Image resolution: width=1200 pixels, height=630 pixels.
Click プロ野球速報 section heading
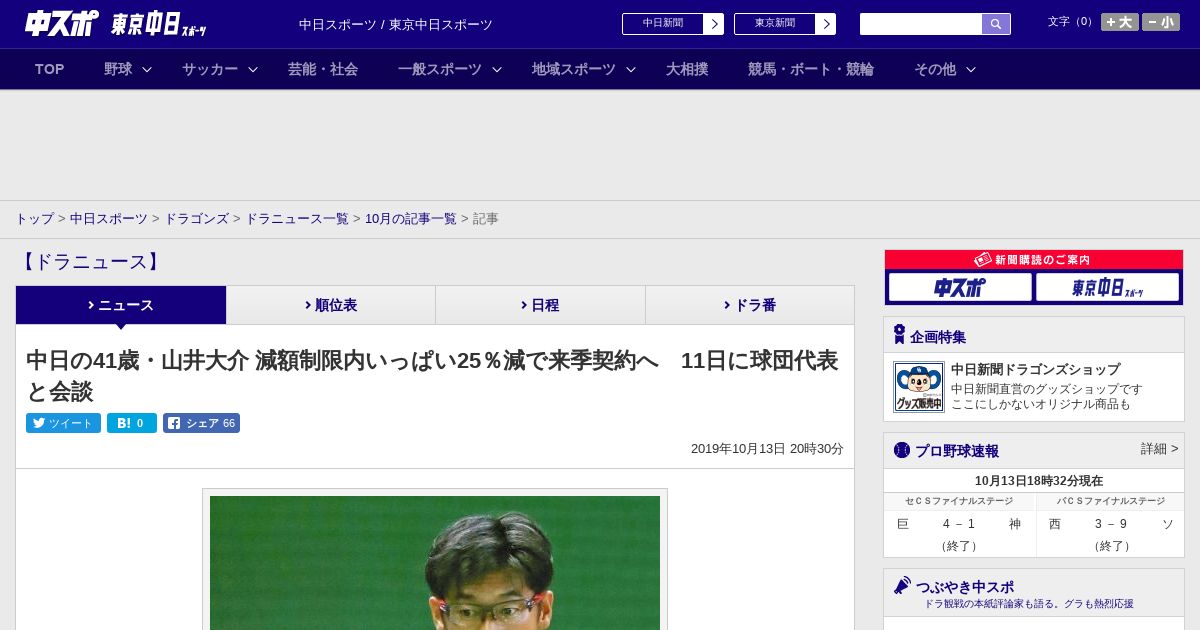(x=957, y=451)
